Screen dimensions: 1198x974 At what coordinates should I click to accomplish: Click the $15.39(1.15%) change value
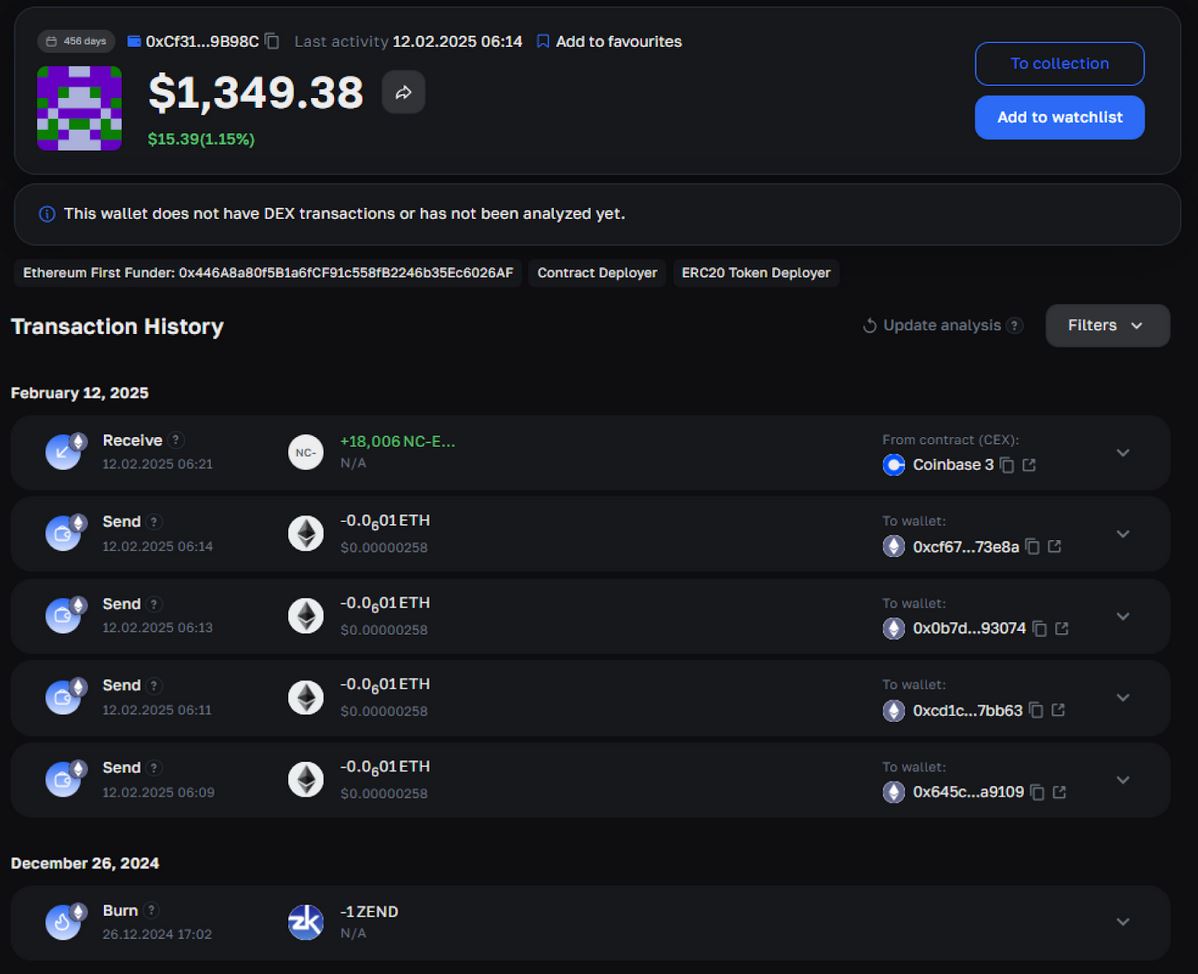(x=201, y=139)
